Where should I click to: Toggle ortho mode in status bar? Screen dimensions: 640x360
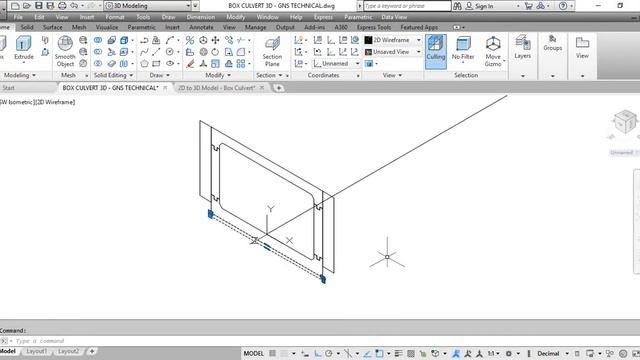(317, 353)
